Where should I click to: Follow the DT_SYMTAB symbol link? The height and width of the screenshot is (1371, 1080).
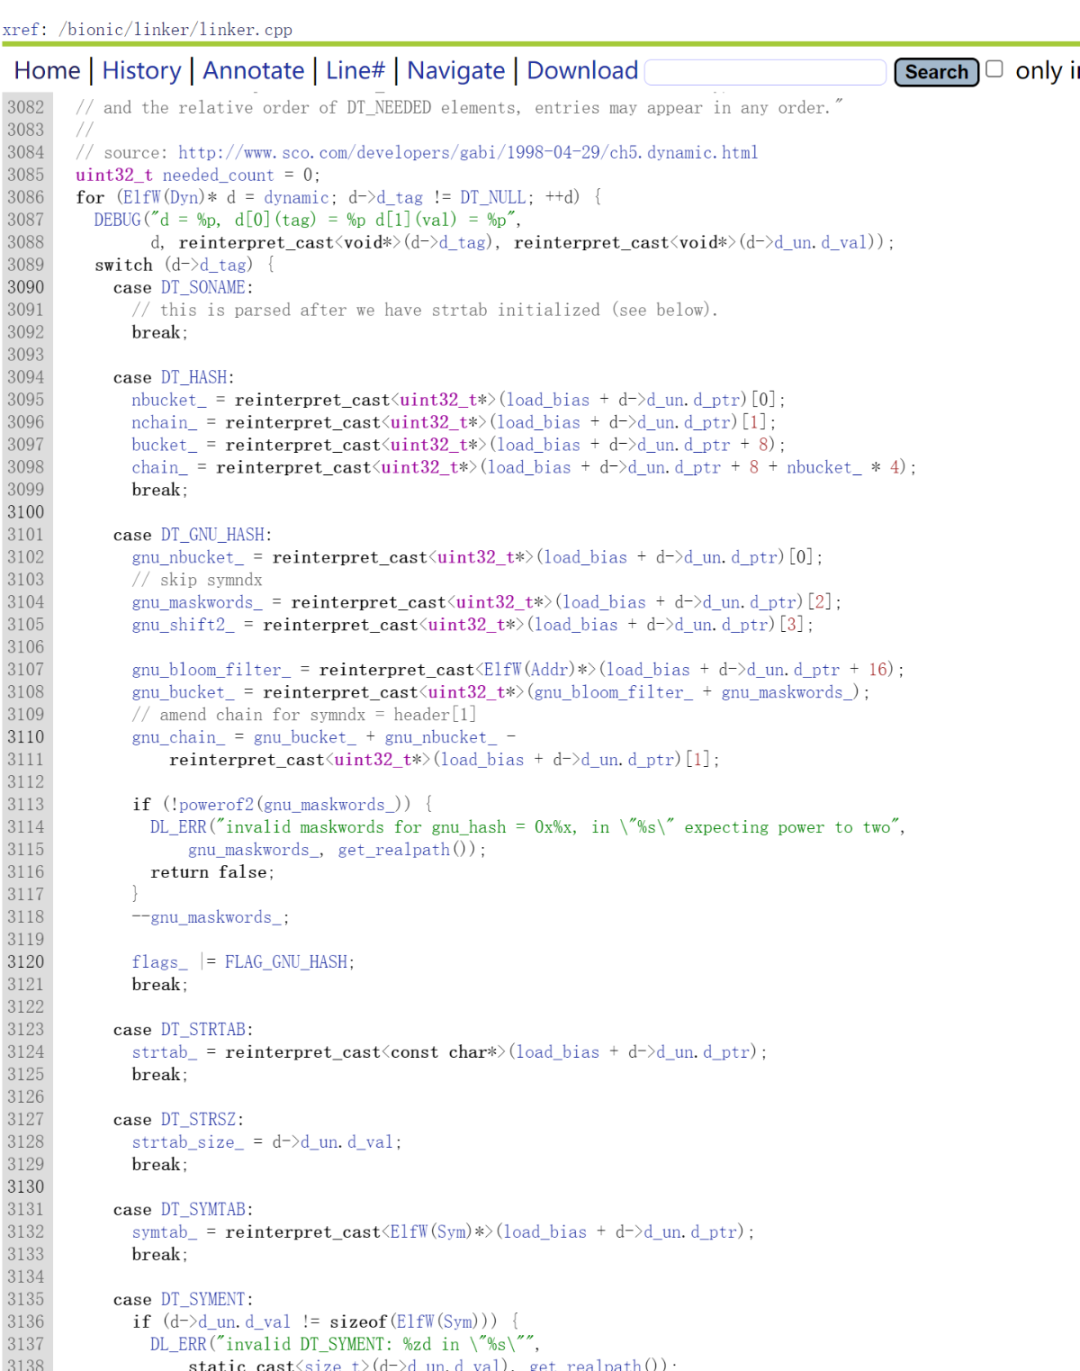pos(204,1211)
